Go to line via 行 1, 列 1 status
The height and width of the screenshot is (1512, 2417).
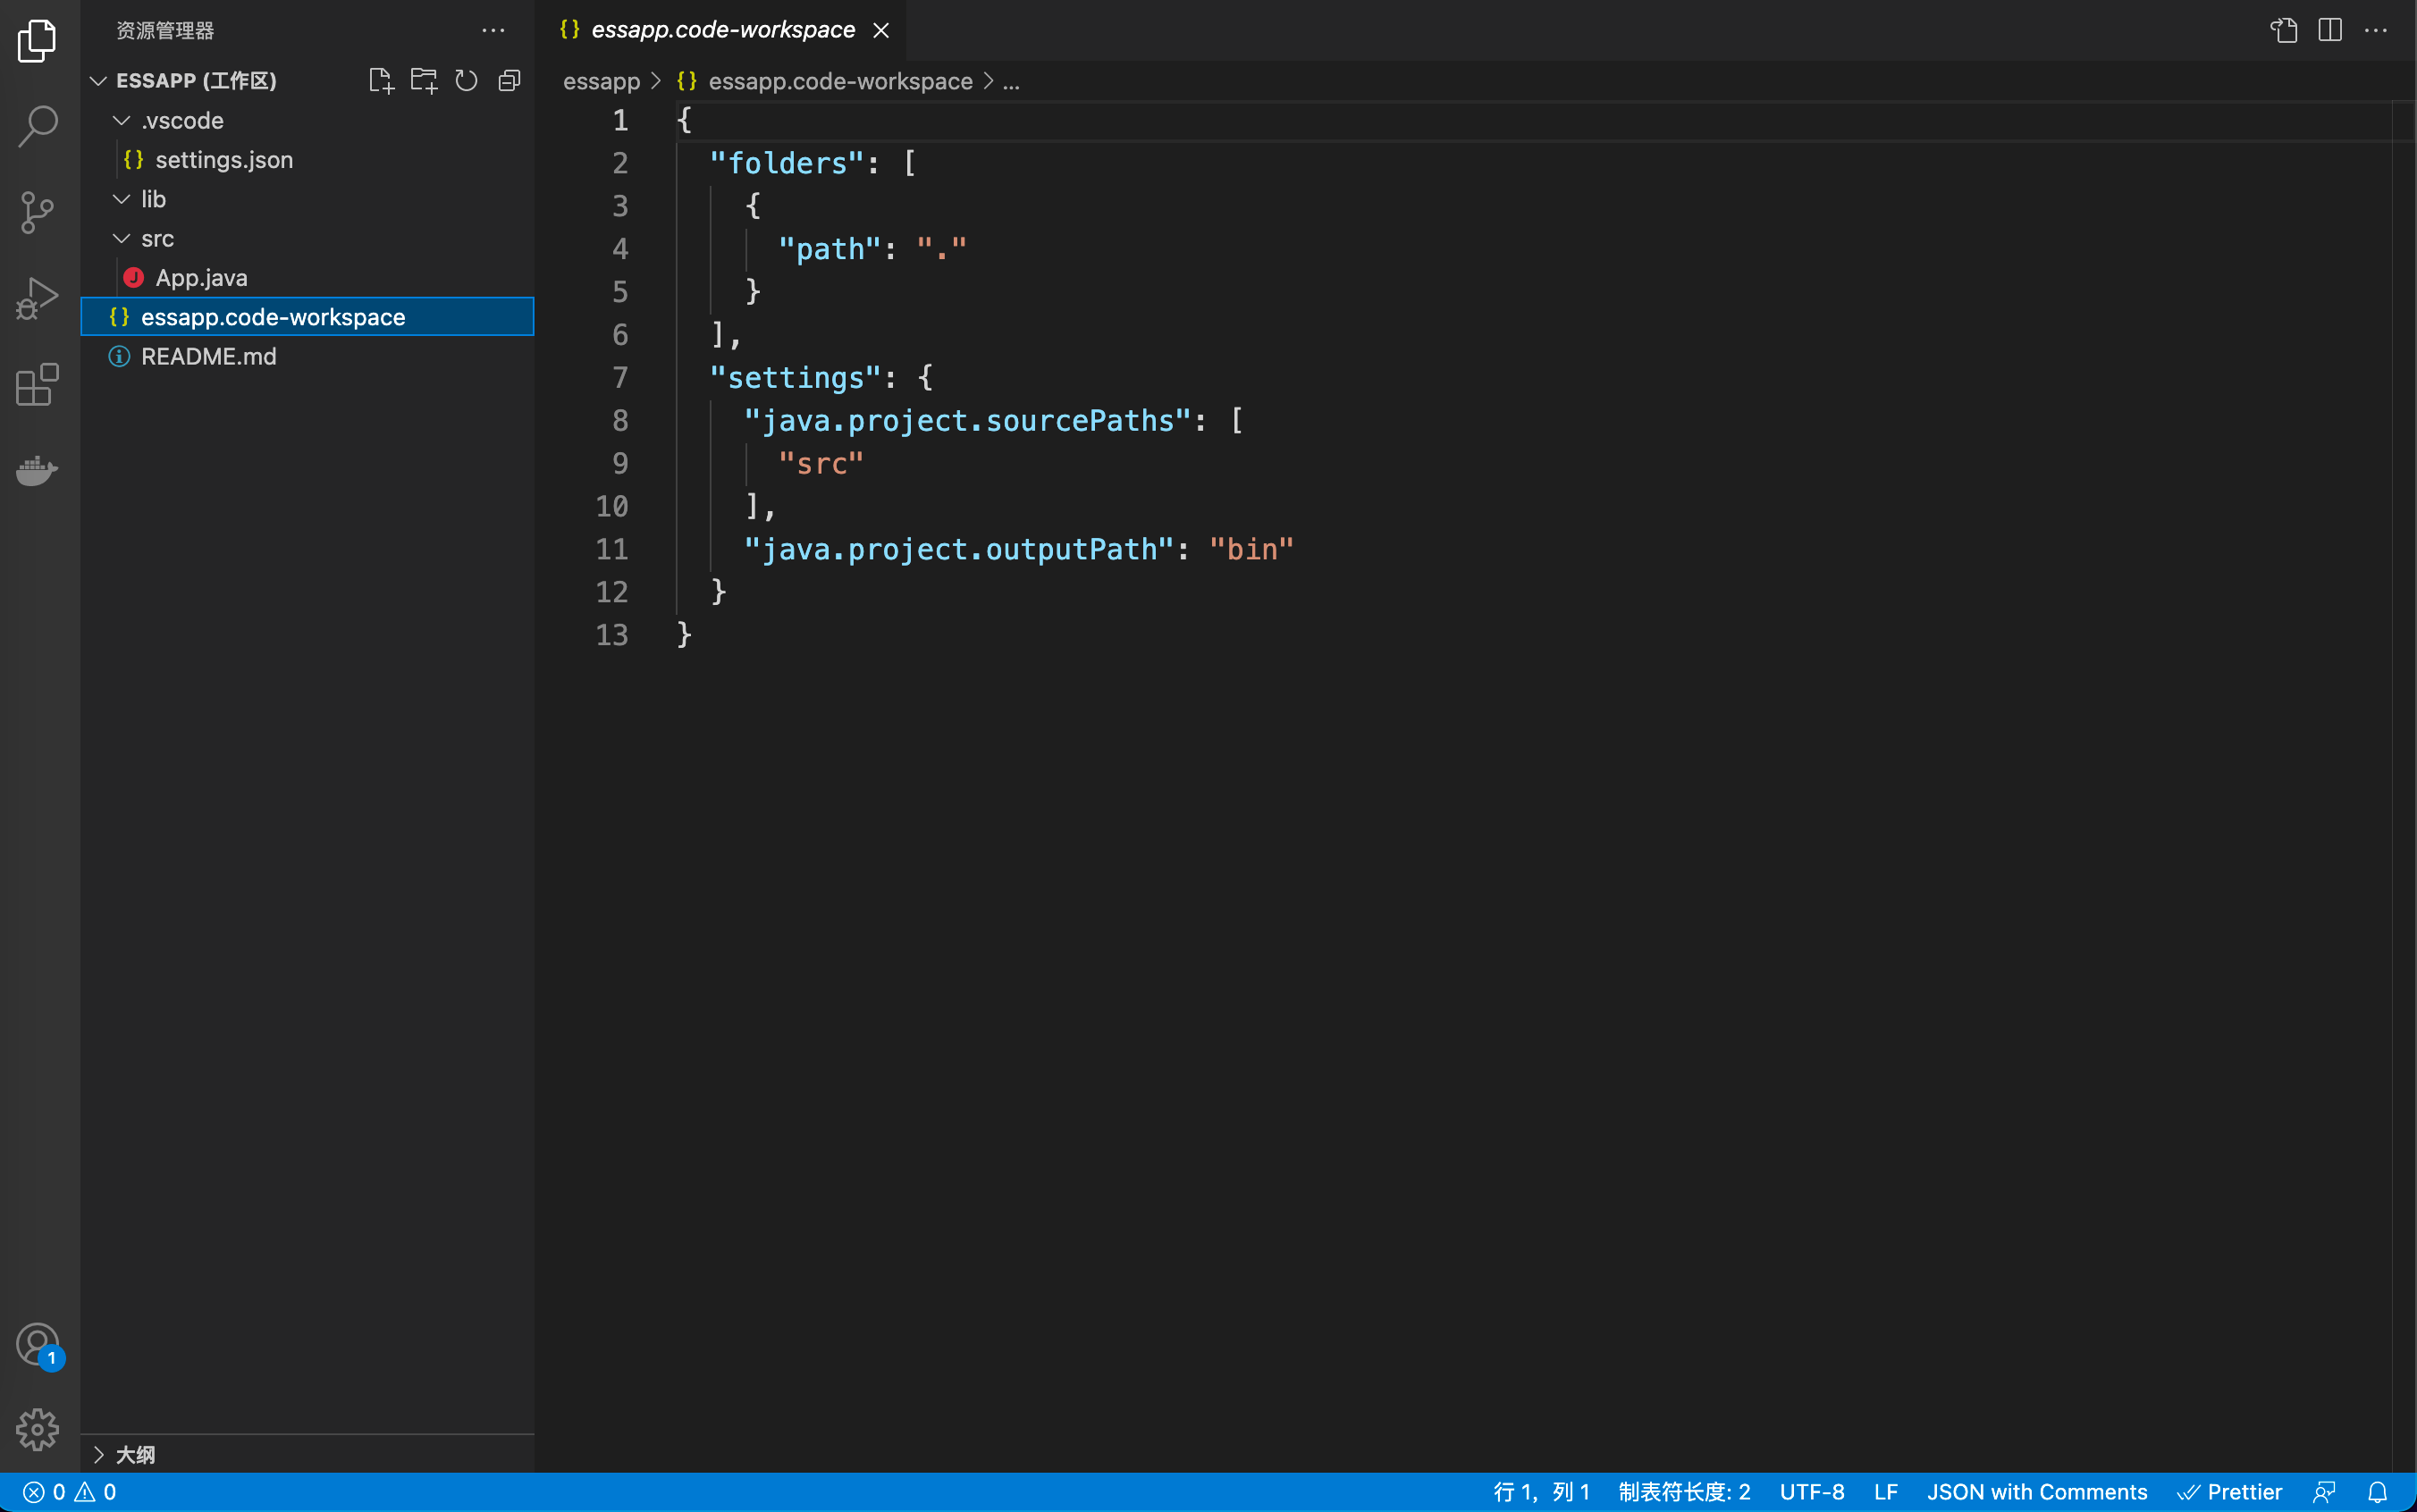tap(1541, 1492)
